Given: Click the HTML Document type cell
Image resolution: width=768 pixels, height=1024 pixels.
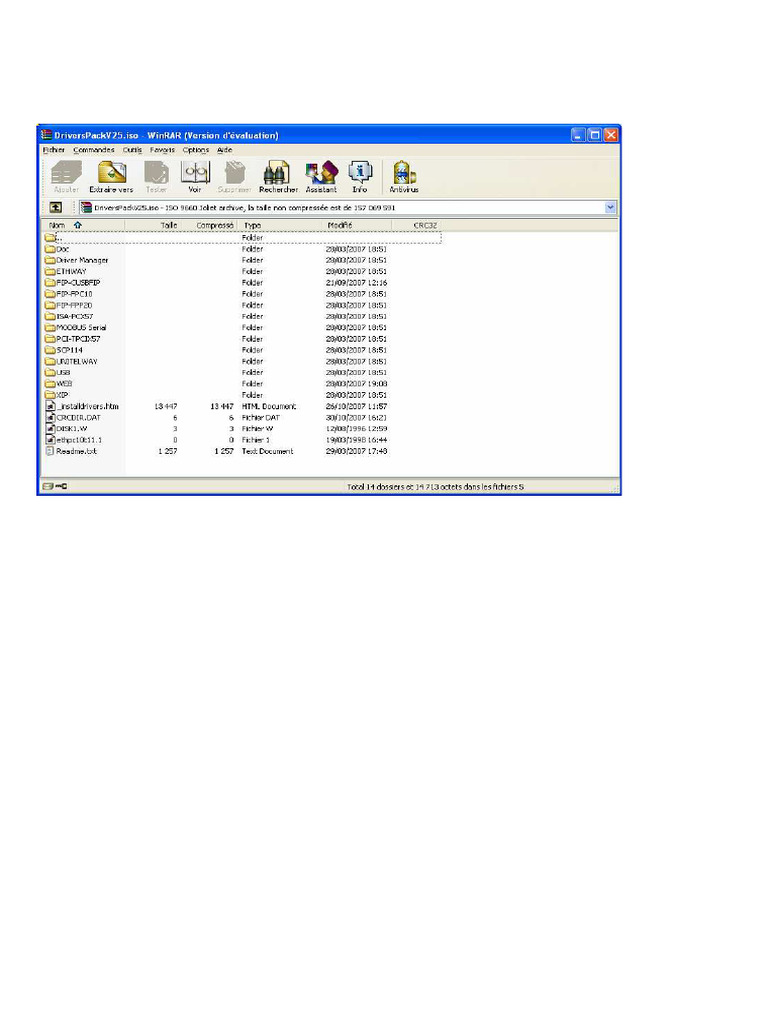Looking at the screenshot, I should (x=269, y=406).
